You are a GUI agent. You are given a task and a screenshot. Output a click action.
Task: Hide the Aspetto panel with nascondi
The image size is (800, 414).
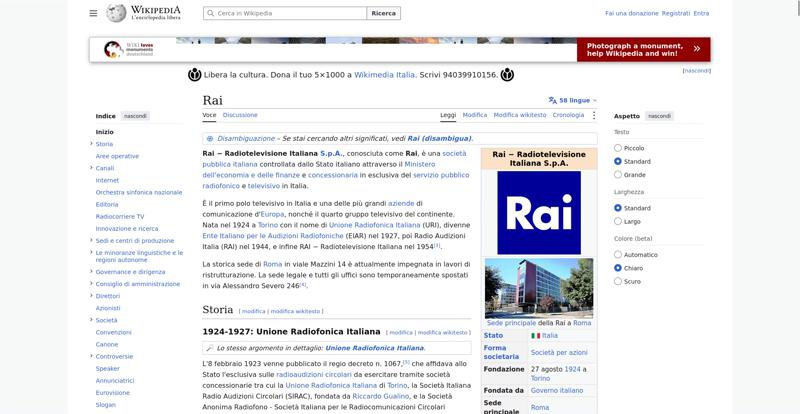pos(659,116)
